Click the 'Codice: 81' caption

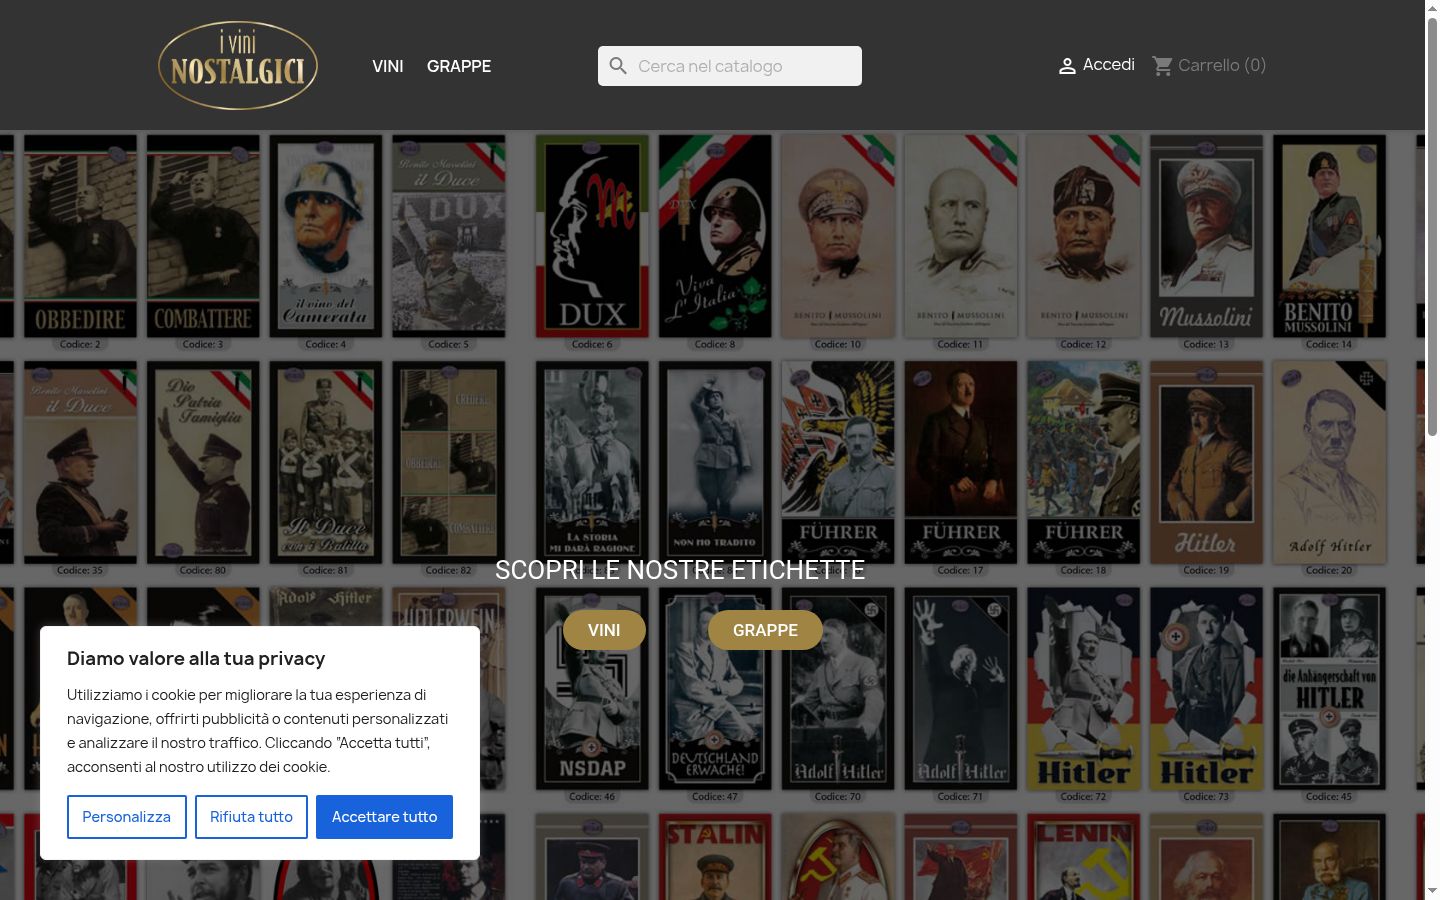[326, 570]
